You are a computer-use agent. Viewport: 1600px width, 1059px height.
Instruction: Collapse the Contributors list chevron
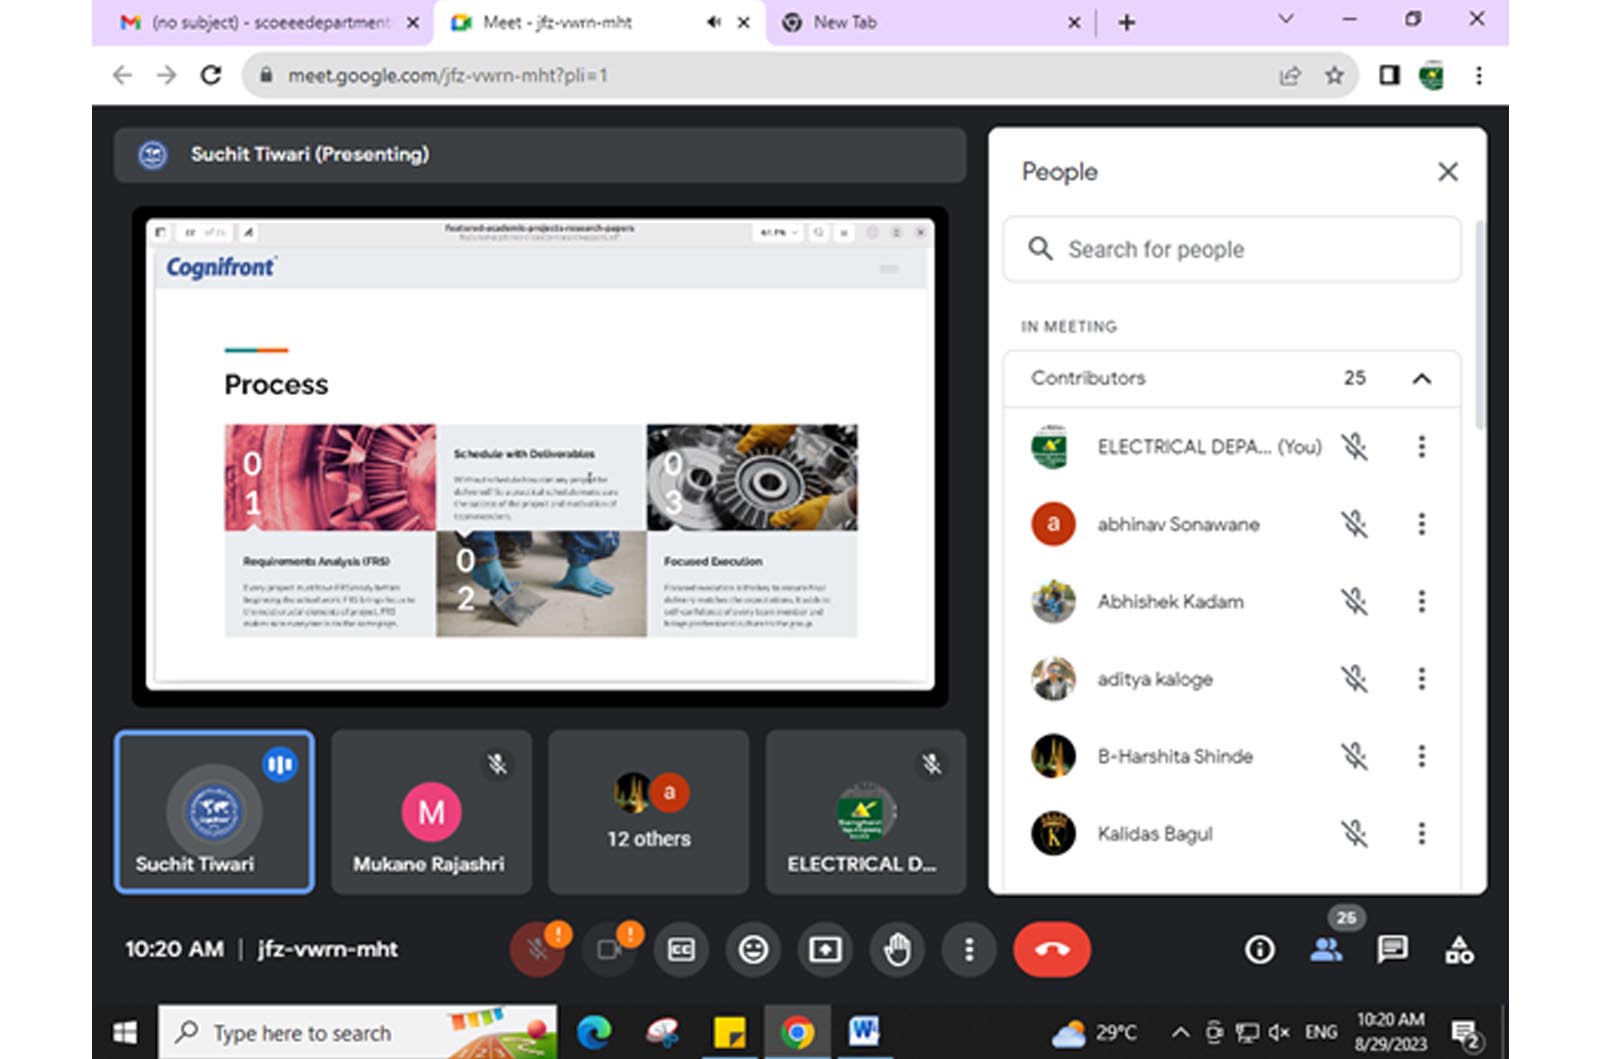1421,378
